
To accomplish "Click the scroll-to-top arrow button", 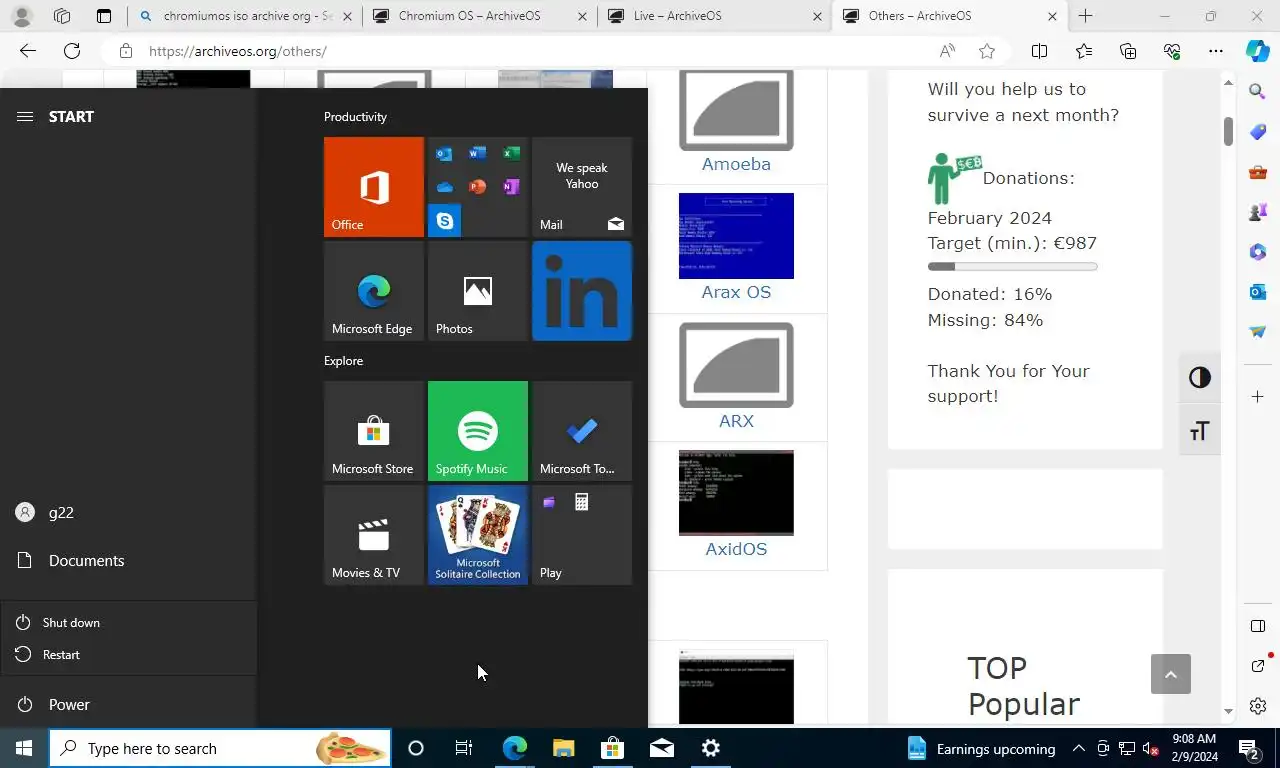I will point(1171,674).
